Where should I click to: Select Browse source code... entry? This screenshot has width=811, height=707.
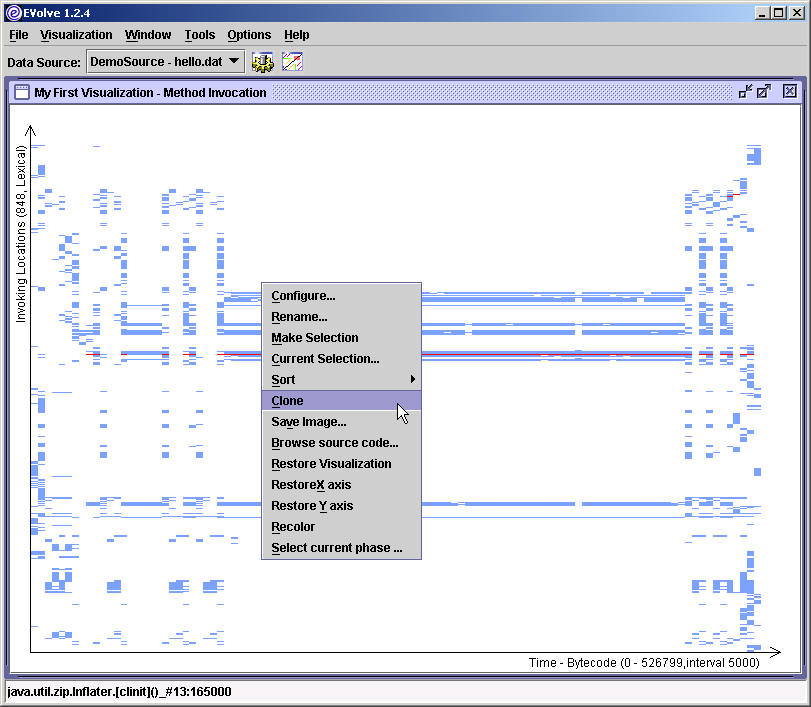coord(341,443)
